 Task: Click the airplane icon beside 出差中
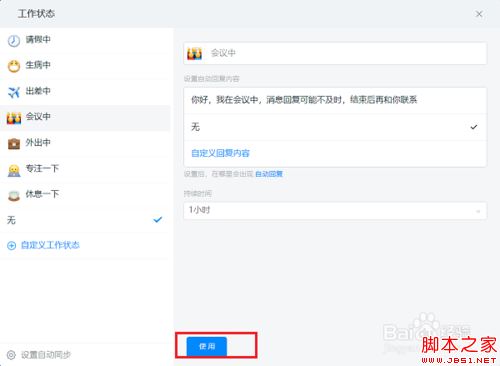(14, 92)
